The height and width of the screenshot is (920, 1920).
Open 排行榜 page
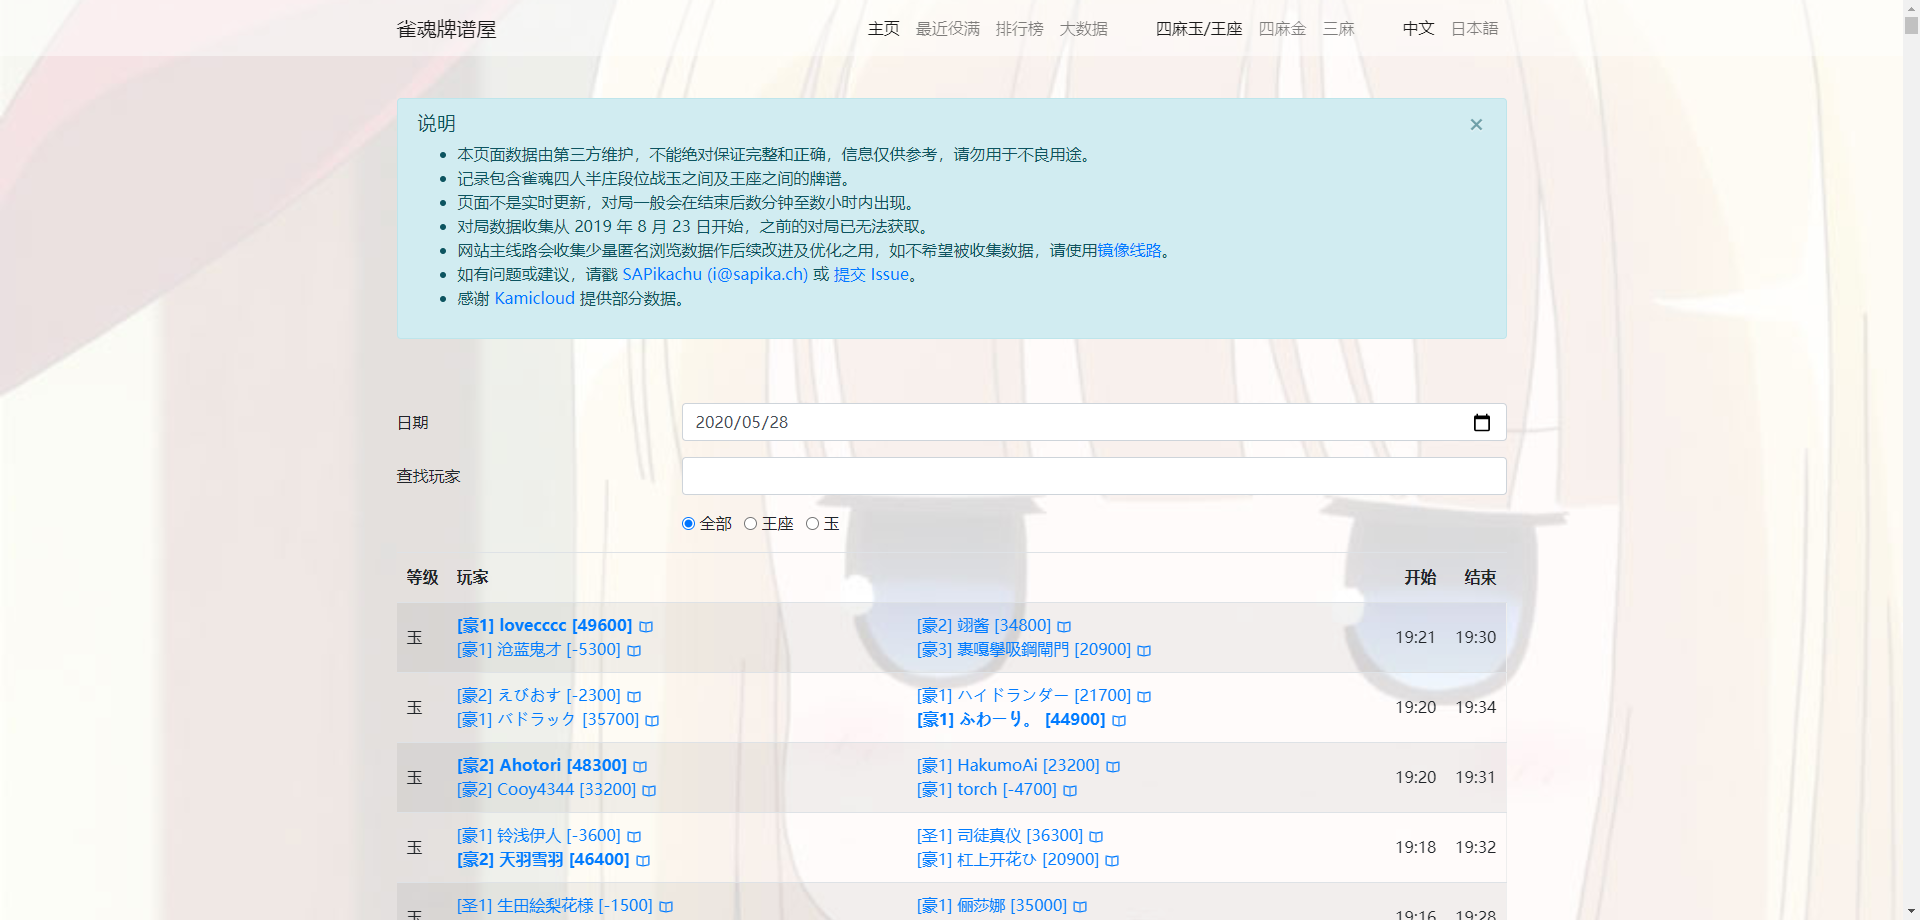pos(1020,29)
